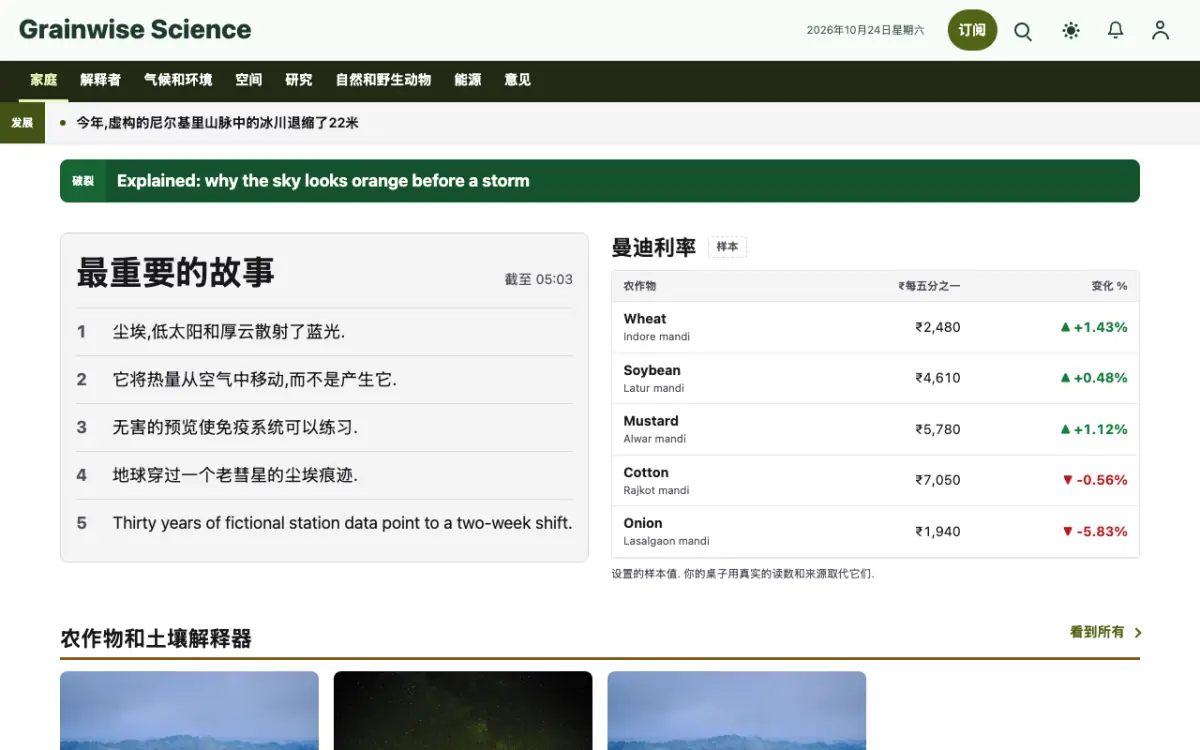Select the Cotton row crop name
Image resolution: width=1200 pixels, height=750 pixels.
646,472
